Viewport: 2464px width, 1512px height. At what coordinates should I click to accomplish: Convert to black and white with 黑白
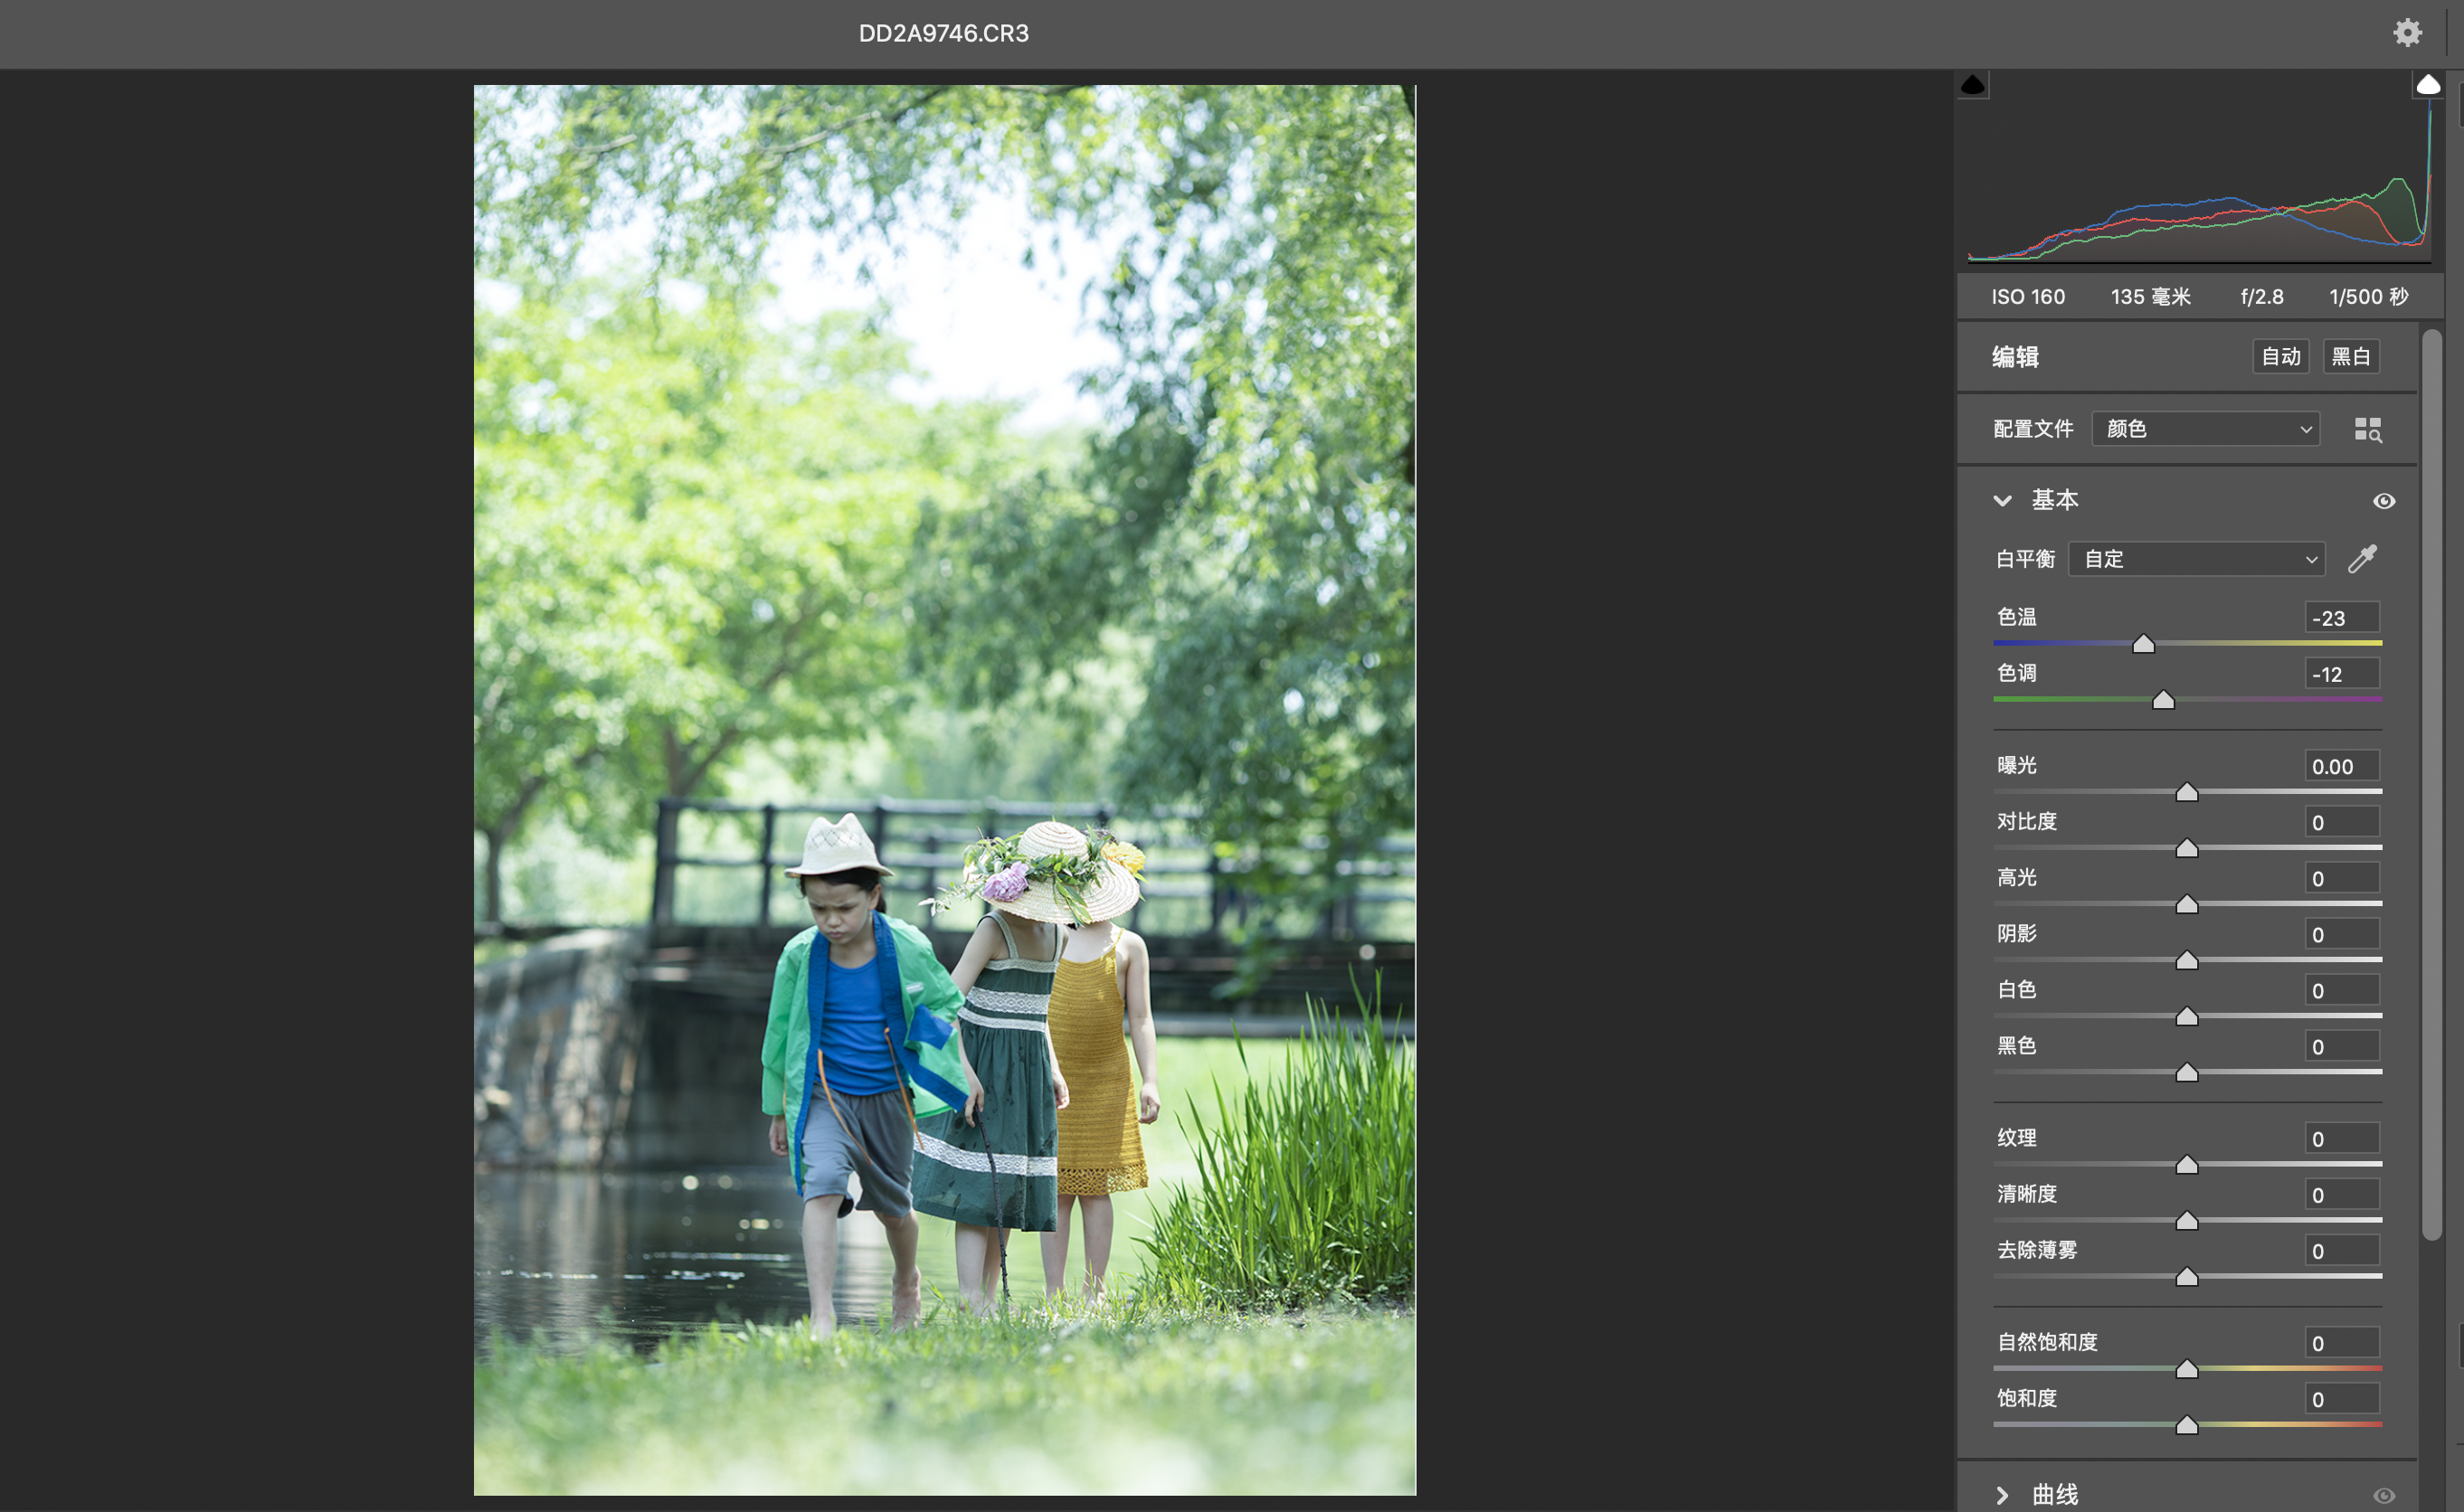click(2350, 357)
